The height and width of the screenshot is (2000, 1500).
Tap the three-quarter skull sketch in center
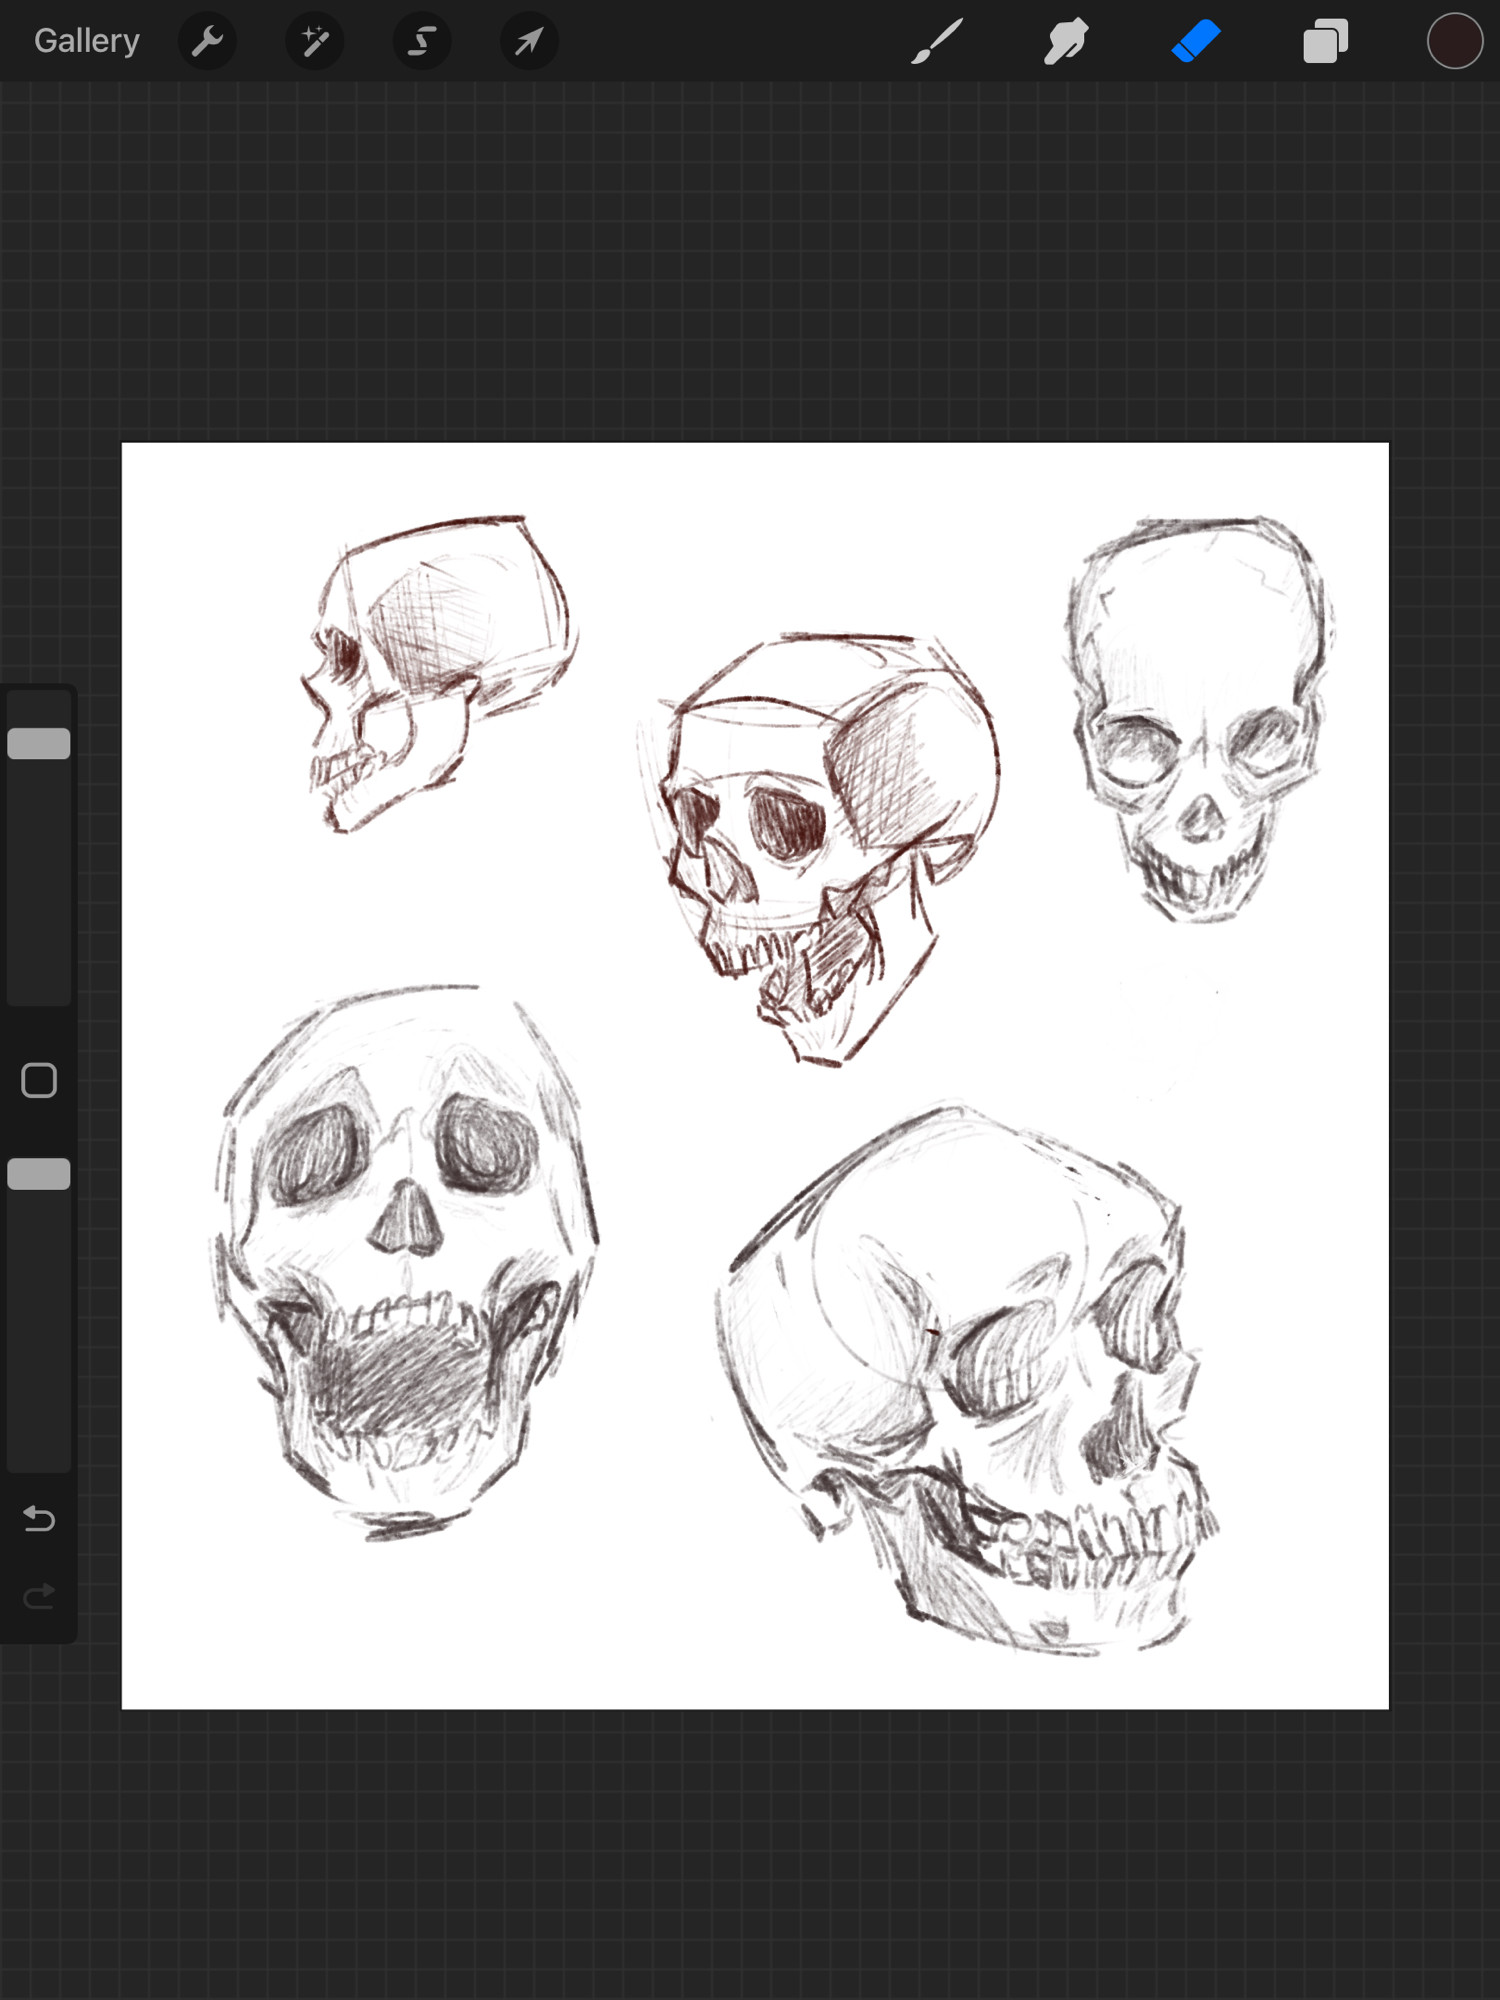(x=818, y=850)
